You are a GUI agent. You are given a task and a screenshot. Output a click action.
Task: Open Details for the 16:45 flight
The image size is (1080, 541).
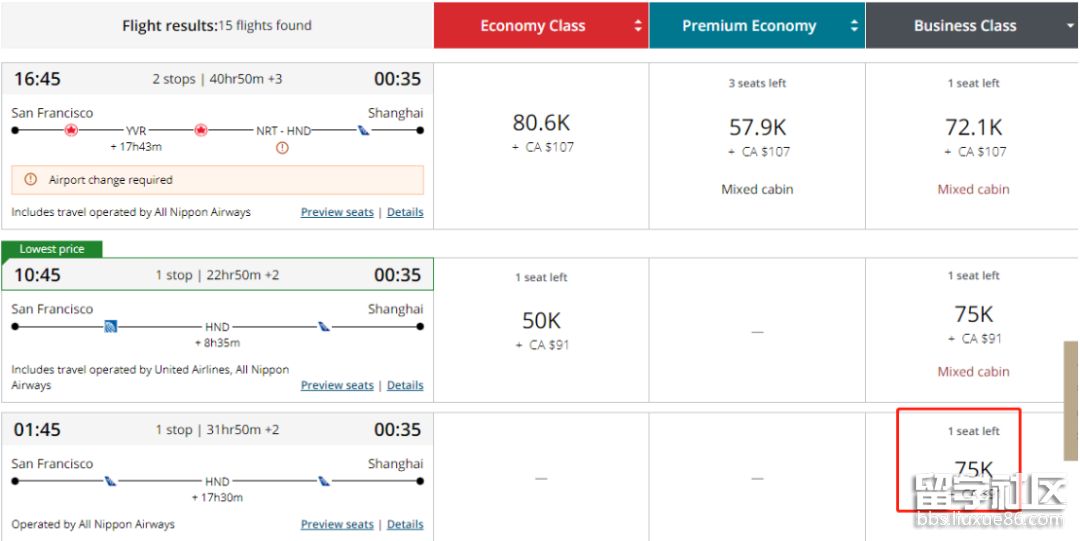pyautogui.click(x=405, y=212)
